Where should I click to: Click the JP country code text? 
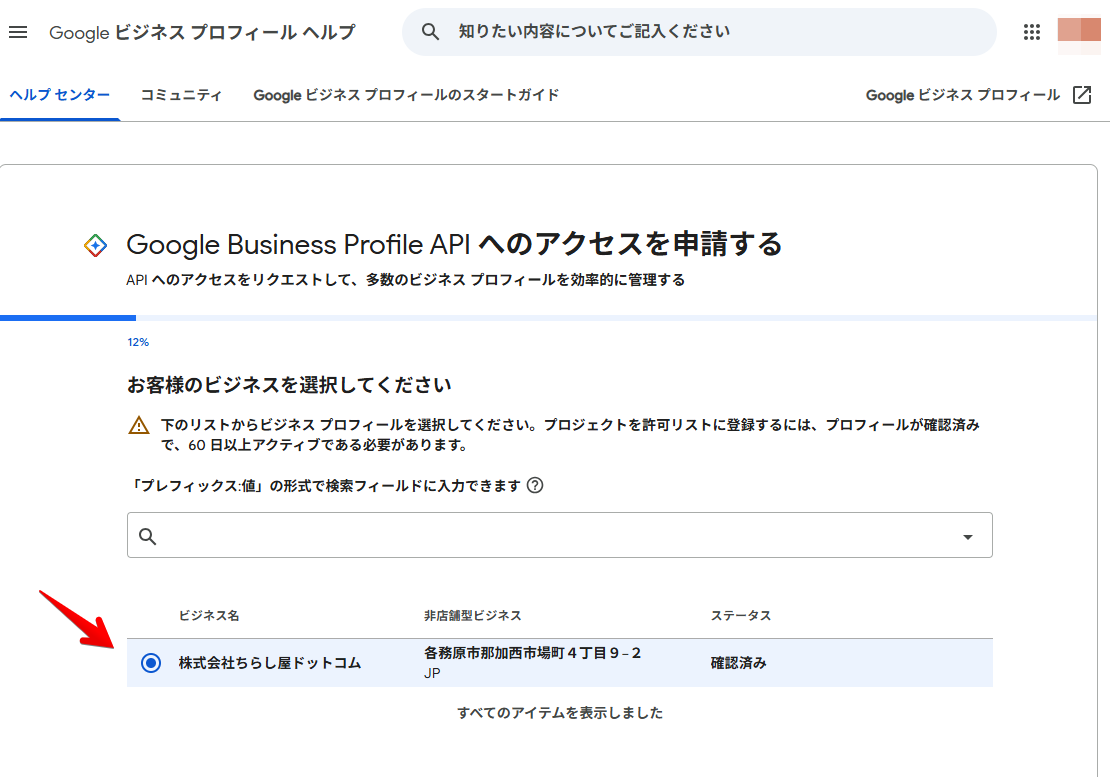coord(432,674)
